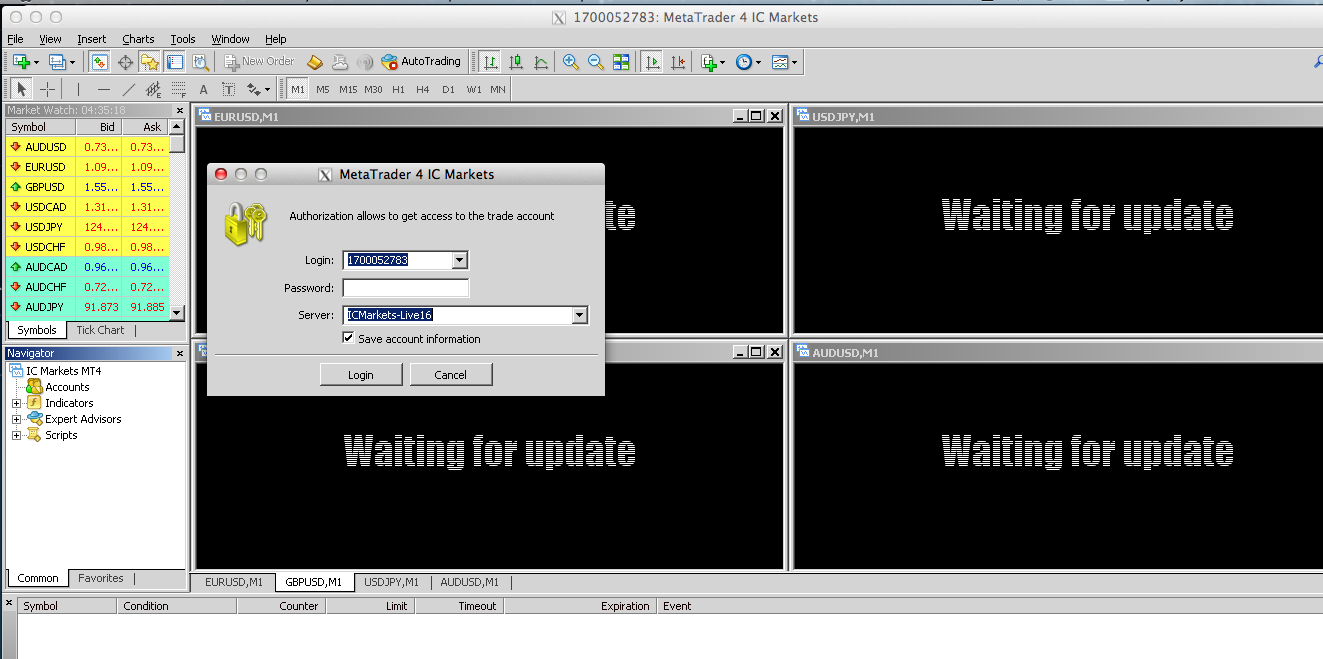Click the Zoom In magnifier icon
Viewport: 1323px width, 659px height.
(571, 62)
